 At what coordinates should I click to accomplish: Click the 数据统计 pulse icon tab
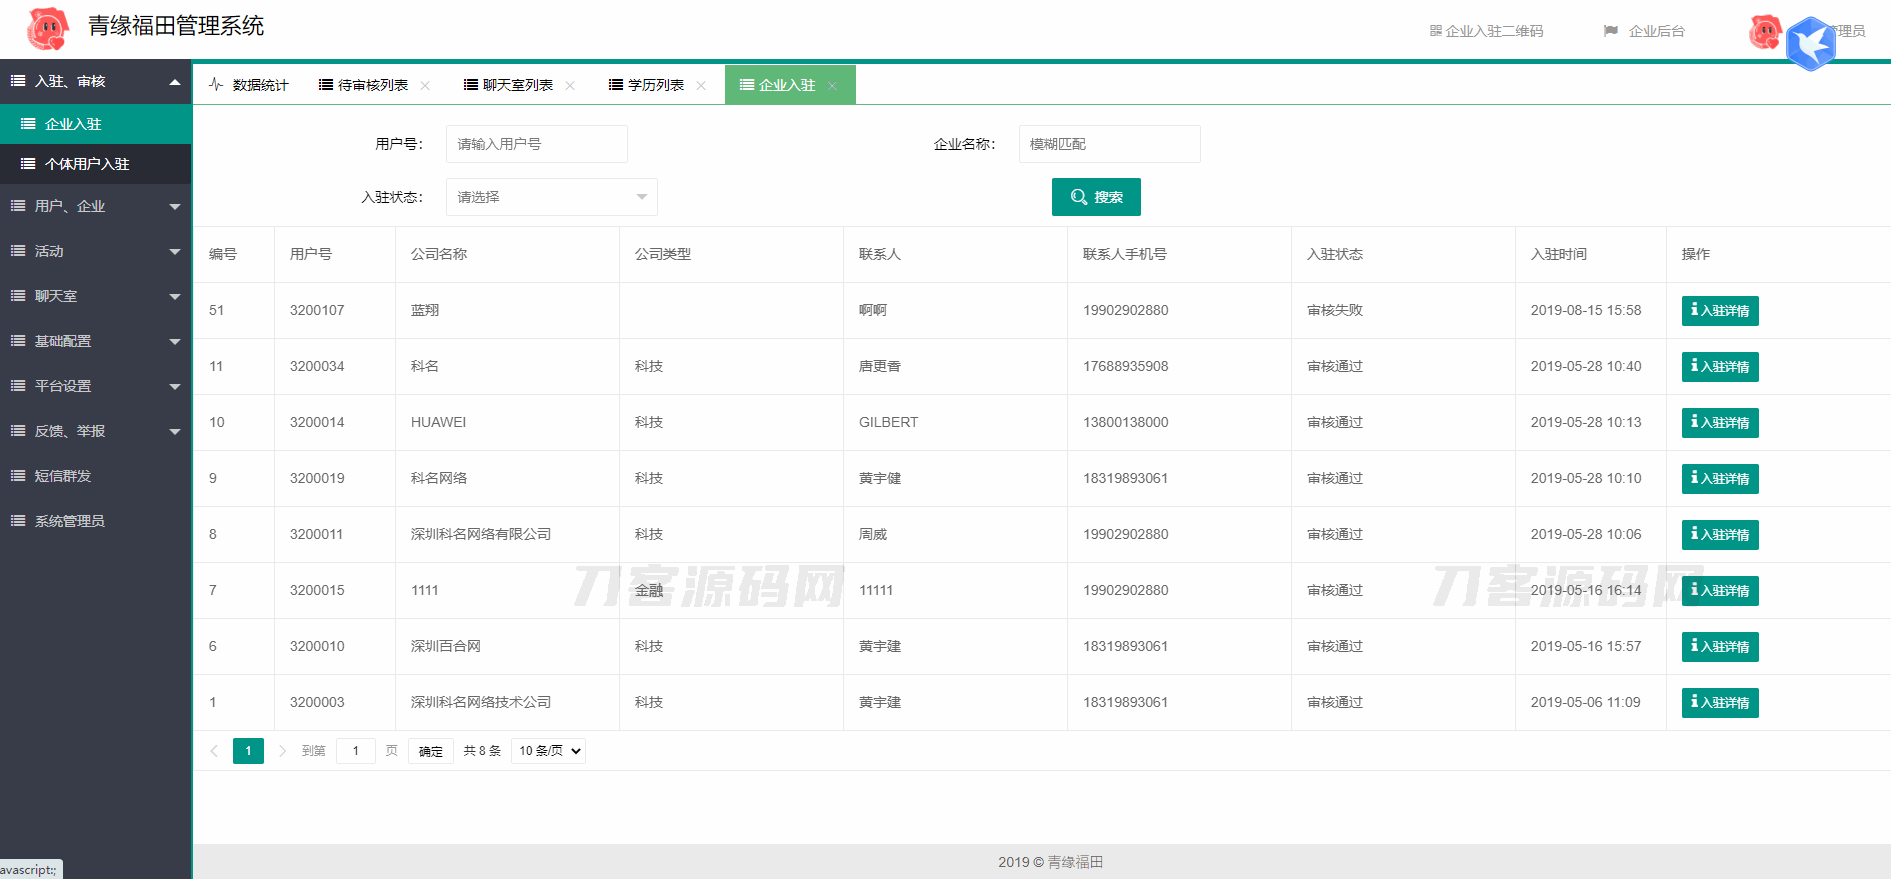249,85
